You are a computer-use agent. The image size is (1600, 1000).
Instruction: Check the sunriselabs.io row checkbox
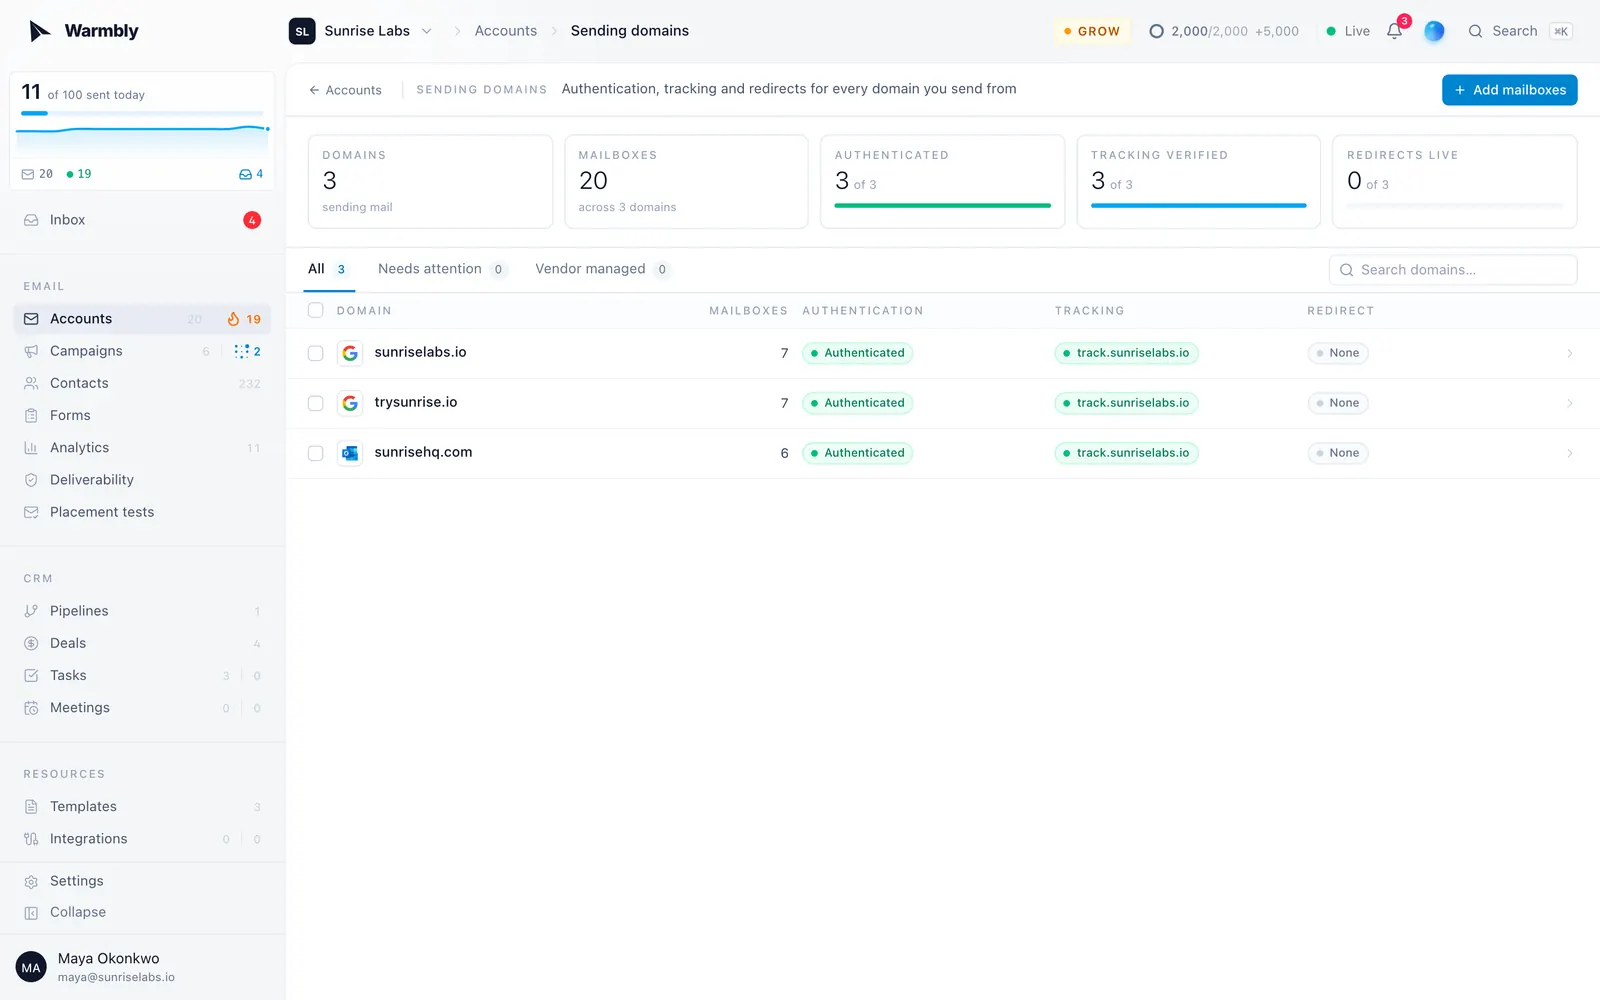[316, 353]
